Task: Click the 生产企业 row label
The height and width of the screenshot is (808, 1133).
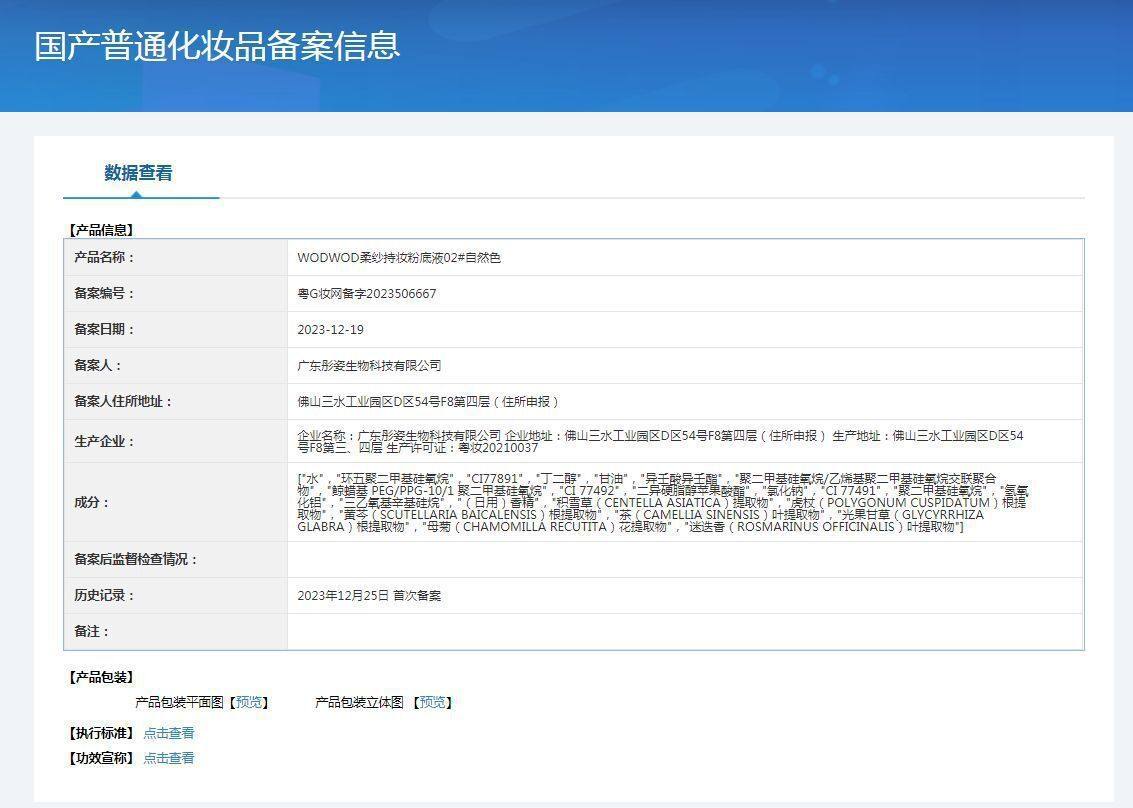Action: [x=104, y=442]
